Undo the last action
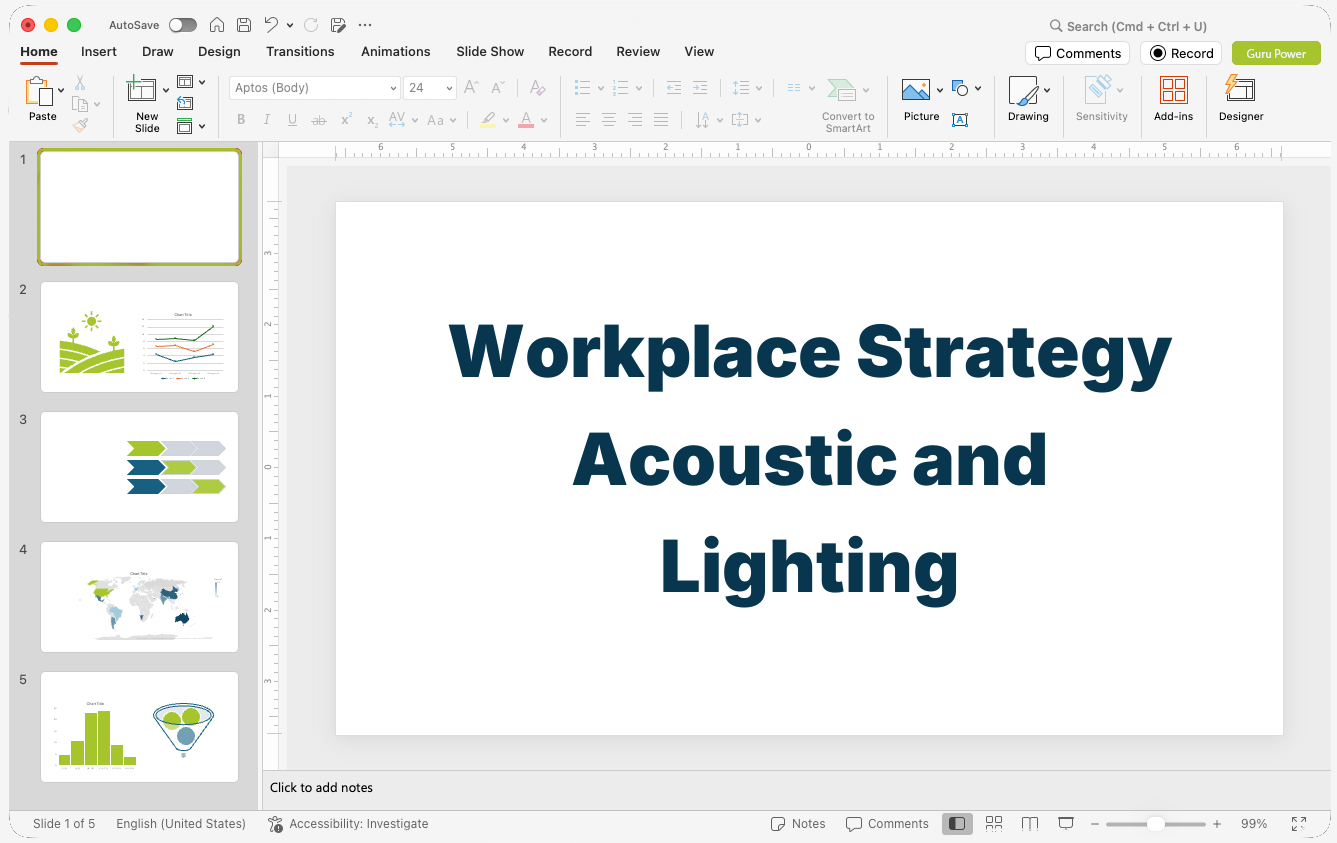This screenshot has width=1337, height=843. pos(271,25)
